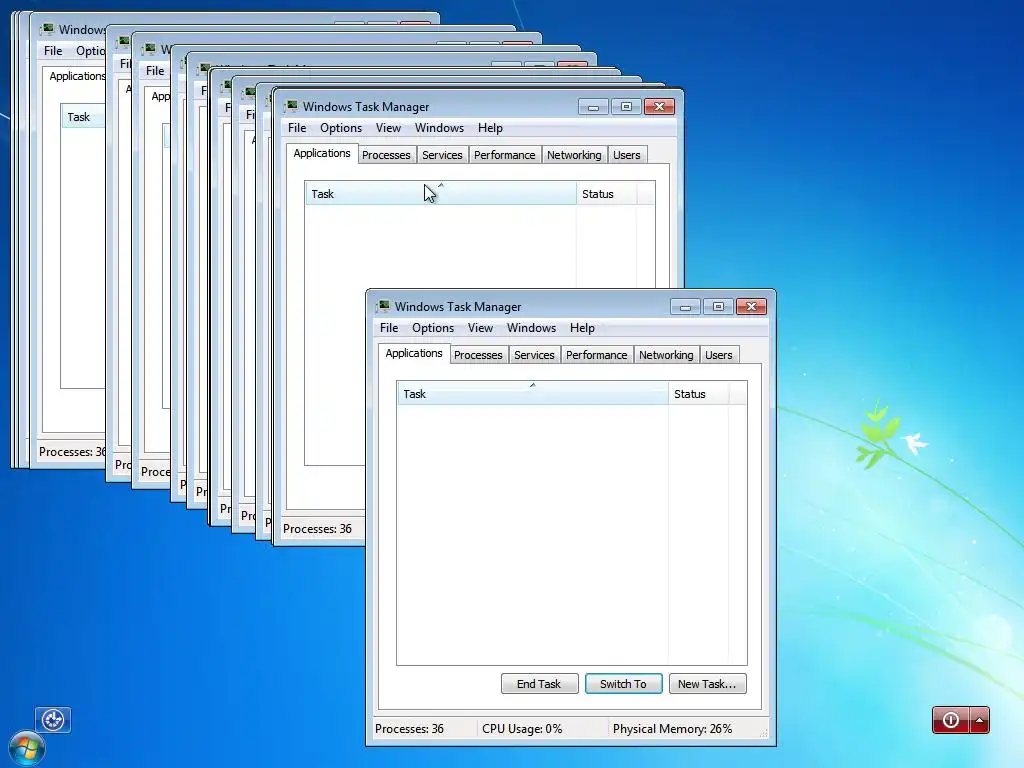This screenshot has height=768, width=1024.
Task: Click End Task button
Action: (x=539, y=684)
